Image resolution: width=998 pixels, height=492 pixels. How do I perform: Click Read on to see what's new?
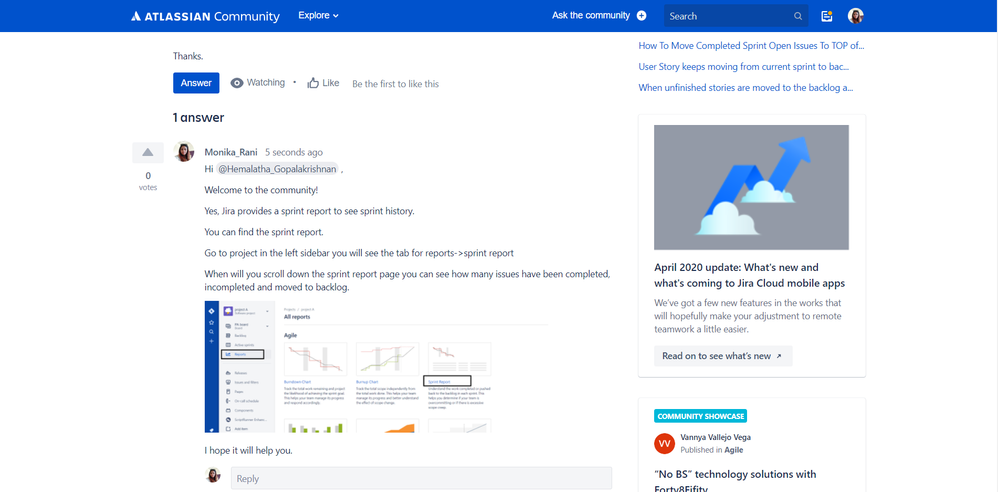pos(723,356)
